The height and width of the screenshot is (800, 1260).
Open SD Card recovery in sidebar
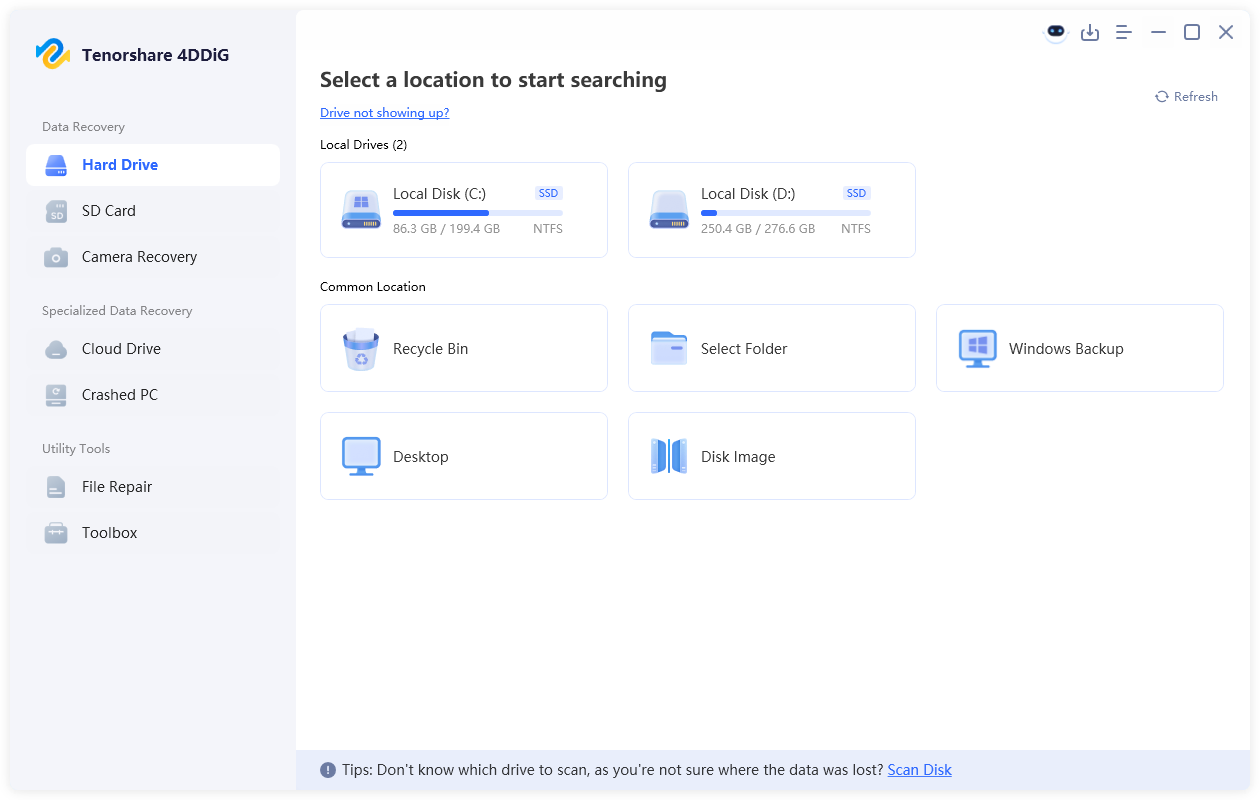pyautogui.click(x=108, y=211)
